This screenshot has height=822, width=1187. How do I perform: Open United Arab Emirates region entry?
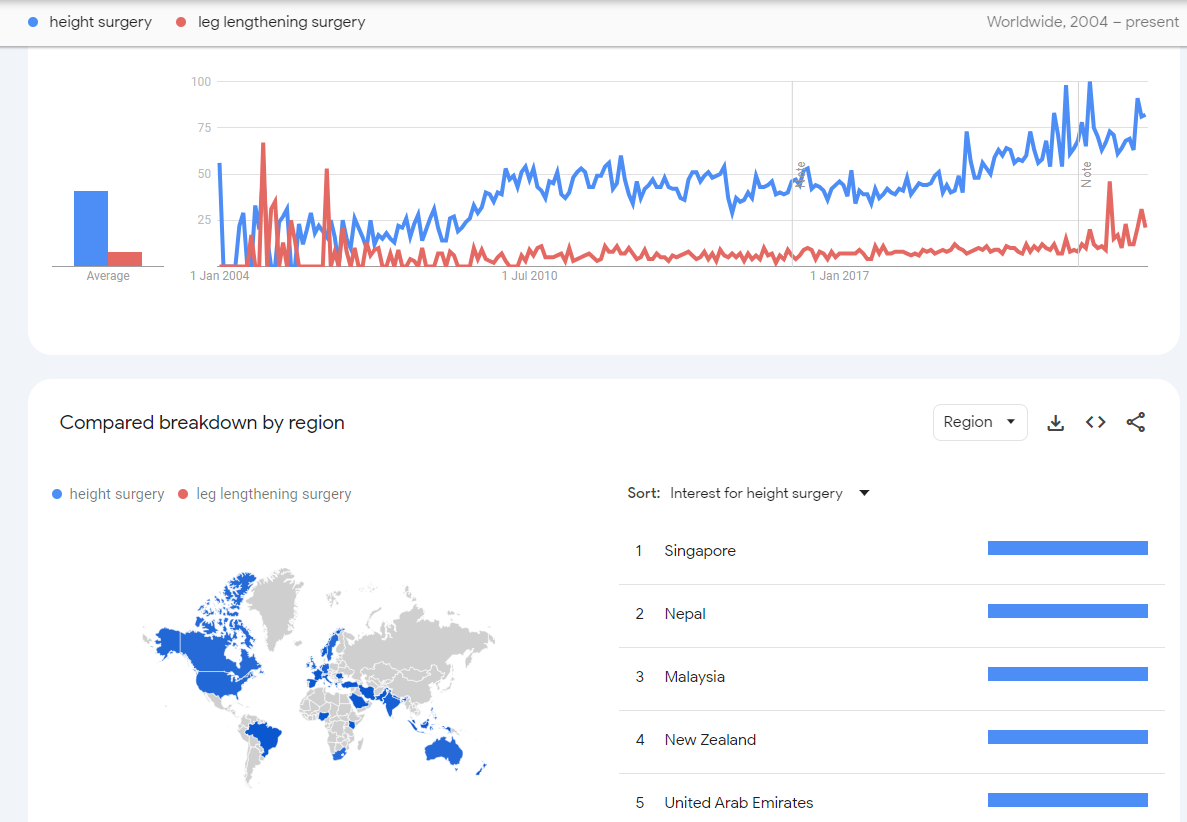[x=738, y=802]
